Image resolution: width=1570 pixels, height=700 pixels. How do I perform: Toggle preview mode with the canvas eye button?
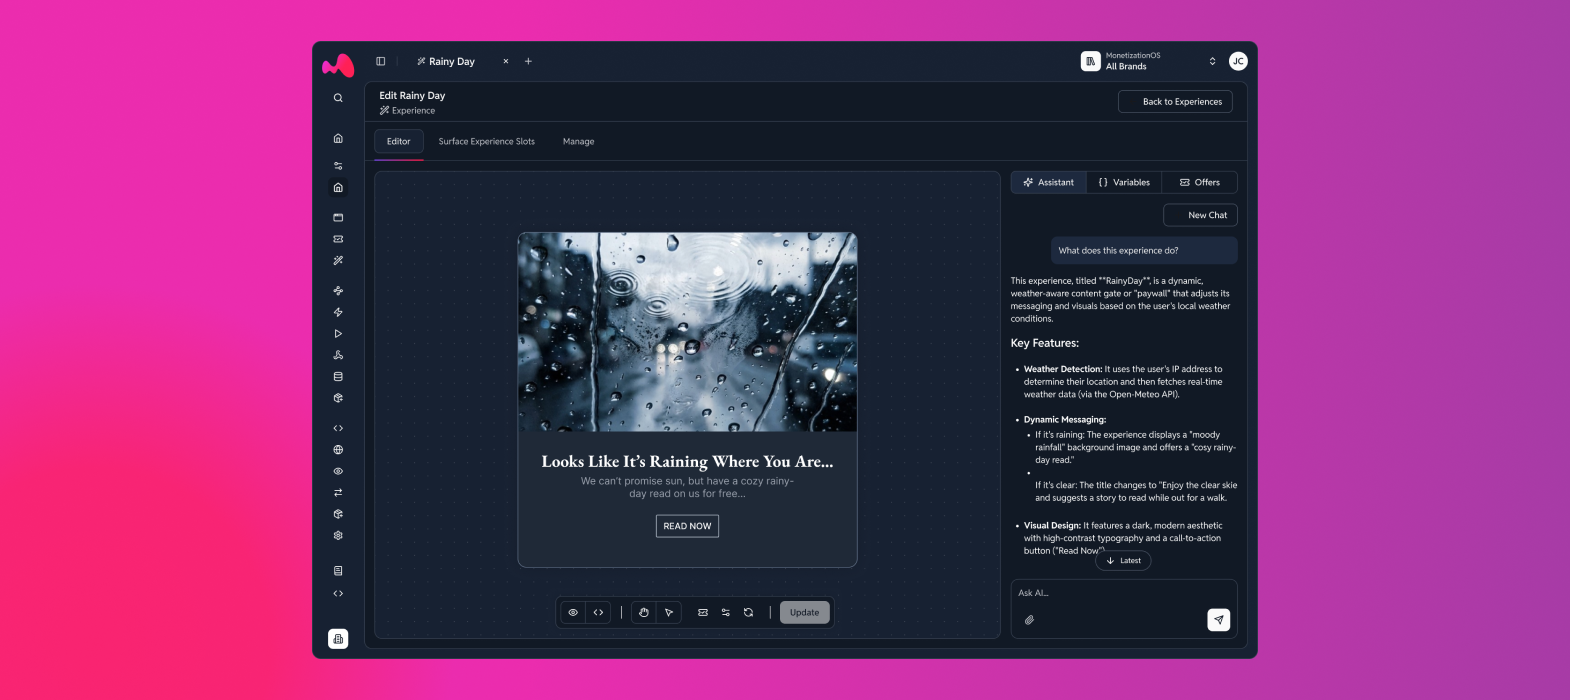click(x=573, y=612)
